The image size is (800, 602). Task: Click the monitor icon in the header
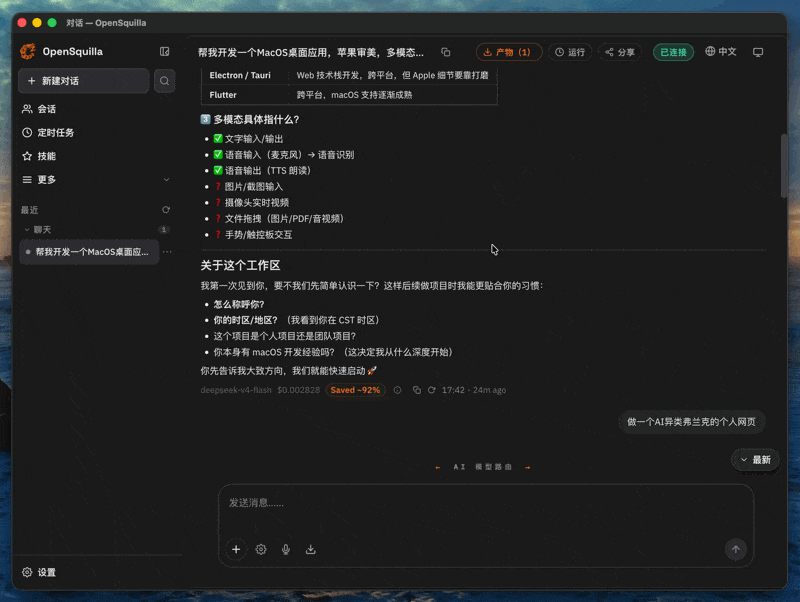[758, 52]
